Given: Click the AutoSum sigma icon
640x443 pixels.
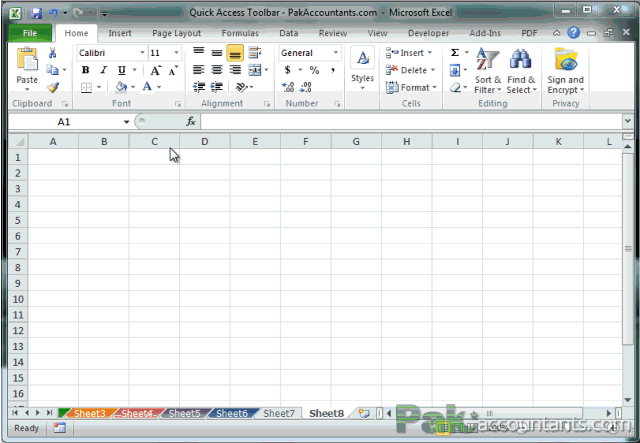Looking at the screenshot, I should 455,53.
